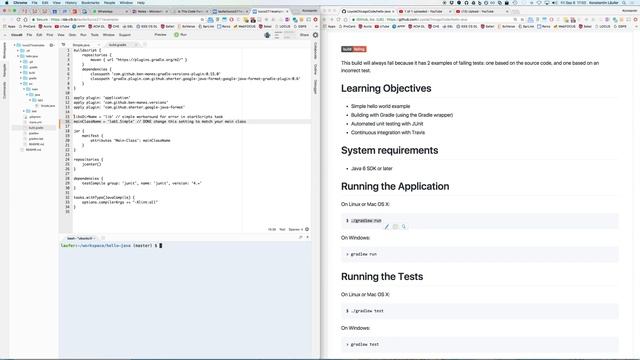The height and width of the screenshot is (360, 640).
Task: Open the Cloud9 Edit menu
Action: 39,35
